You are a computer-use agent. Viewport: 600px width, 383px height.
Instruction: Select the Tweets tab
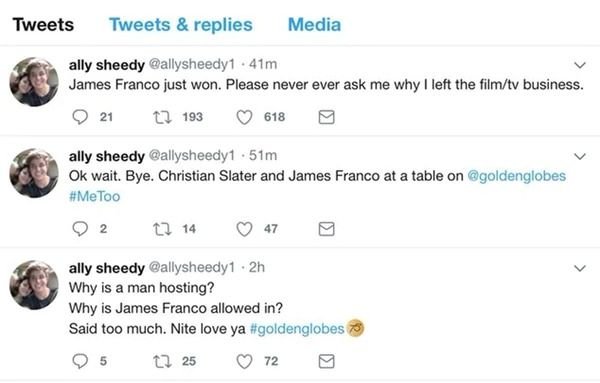point(43,25)
